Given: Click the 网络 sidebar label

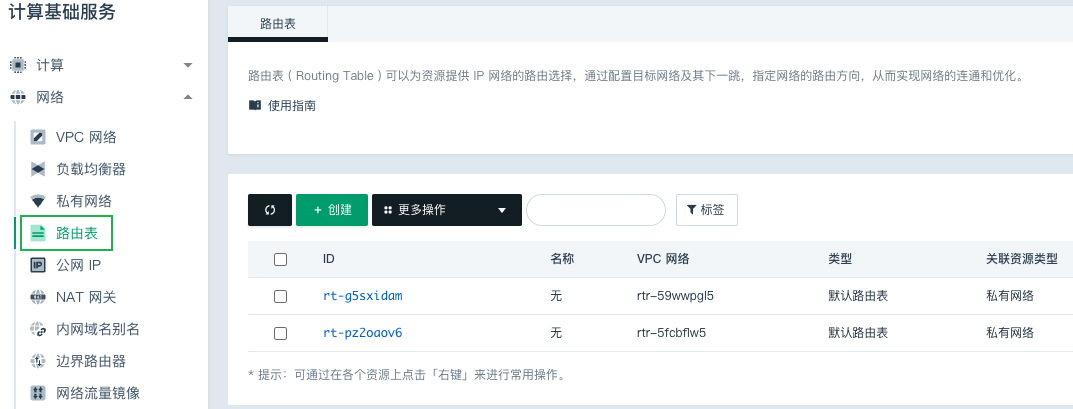Looking at the screenshot, I should (x=50, y=97).
